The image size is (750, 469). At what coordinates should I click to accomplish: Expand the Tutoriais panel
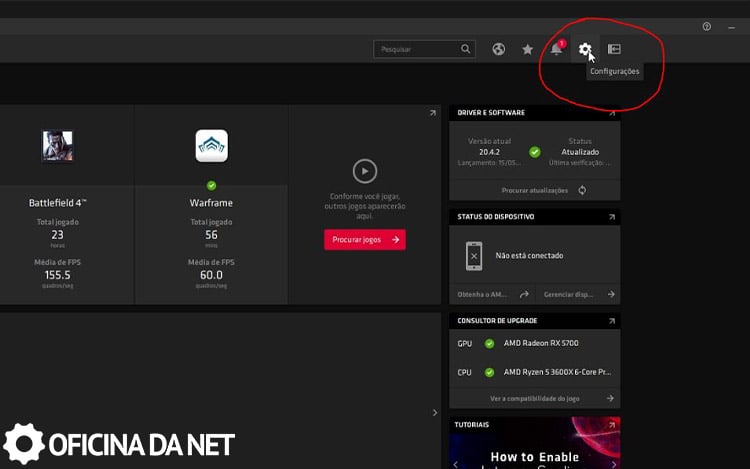click(x=612, y=425)
